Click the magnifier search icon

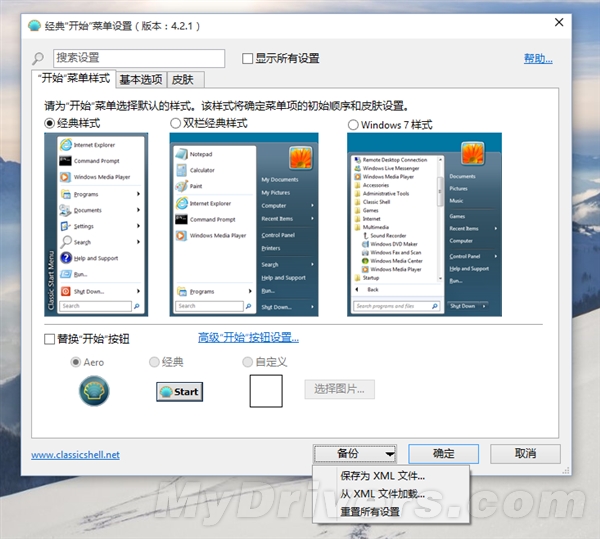click(x=39, y=60)
